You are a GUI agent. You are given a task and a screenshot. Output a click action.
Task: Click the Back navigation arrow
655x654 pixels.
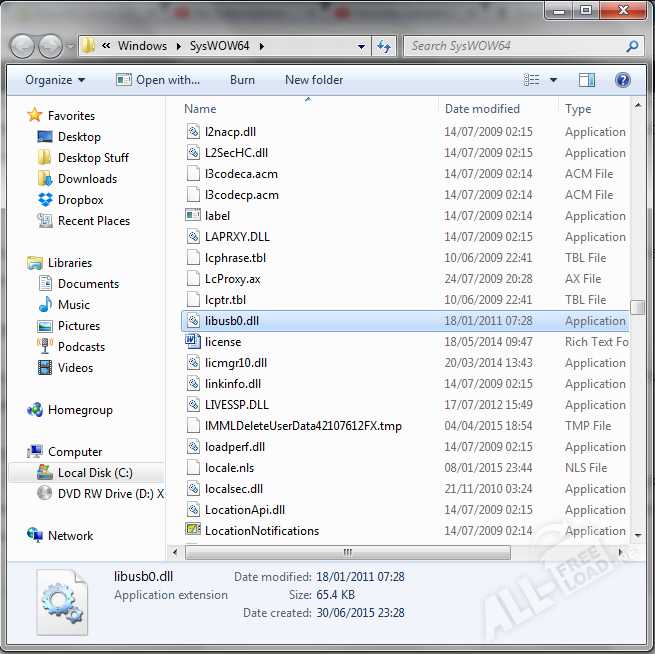pos(24,46)
